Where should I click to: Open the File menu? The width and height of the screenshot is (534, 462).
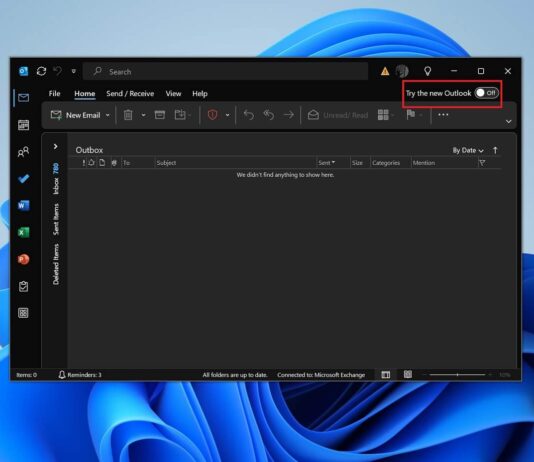coord(54,94)
